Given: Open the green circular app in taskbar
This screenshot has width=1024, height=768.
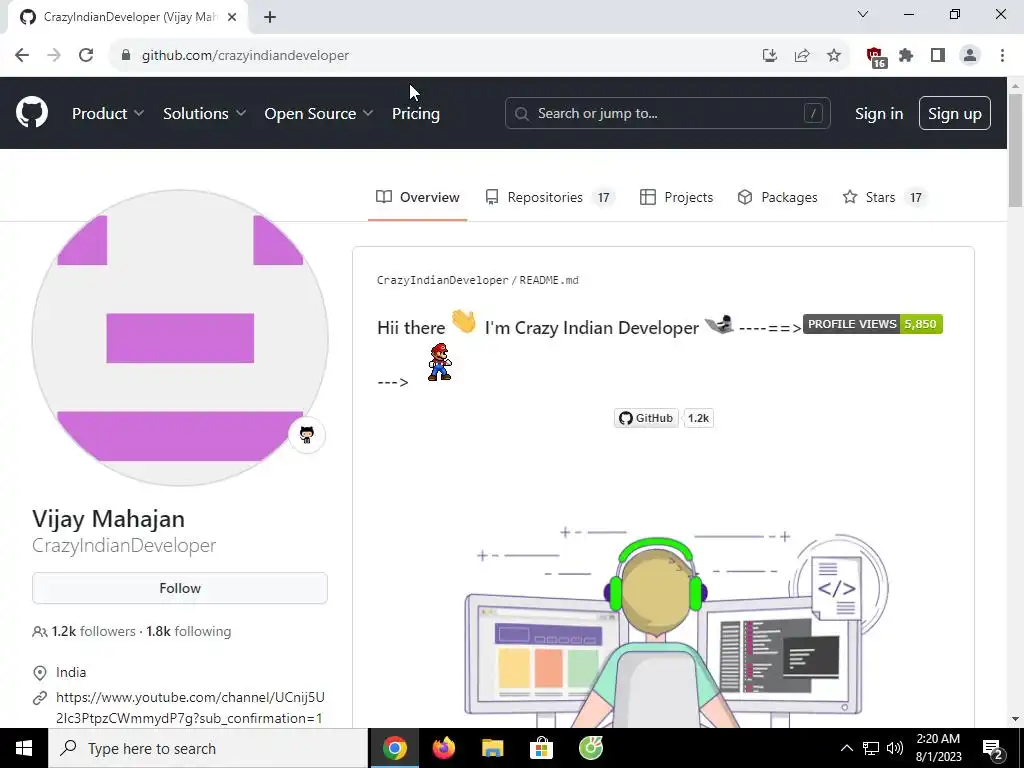Looking at the screenshot, I should coord(590,748).
